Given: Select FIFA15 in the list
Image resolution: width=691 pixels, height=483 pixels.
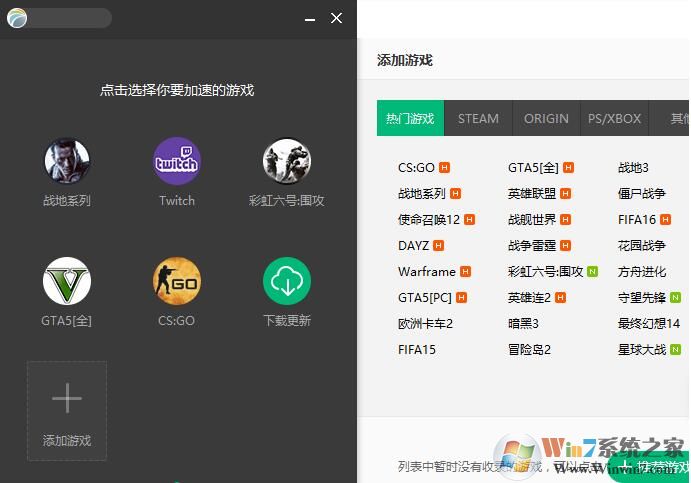Looking at the screenshot, I should pos(416,350).
